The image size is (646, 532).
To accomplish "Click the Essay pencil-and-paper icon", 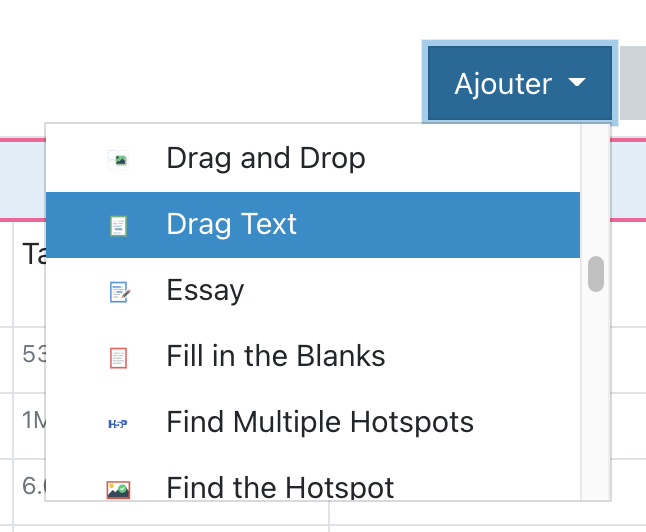I will (x=119, y=291).
